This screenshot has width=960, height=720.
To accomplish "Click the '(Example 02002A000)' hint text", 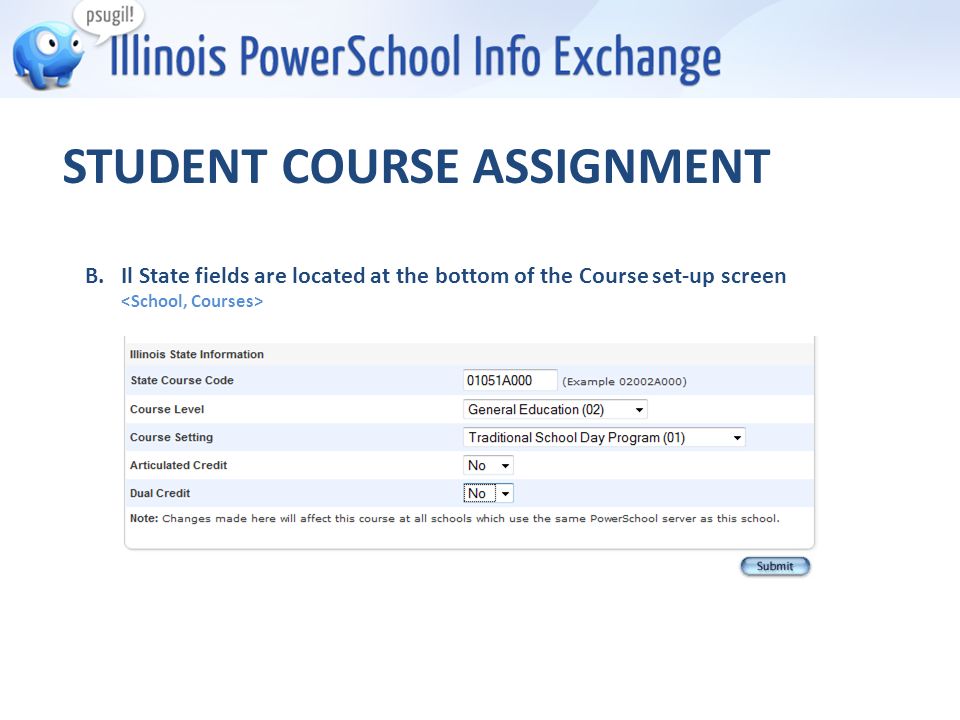I will [x=624, y=381].
